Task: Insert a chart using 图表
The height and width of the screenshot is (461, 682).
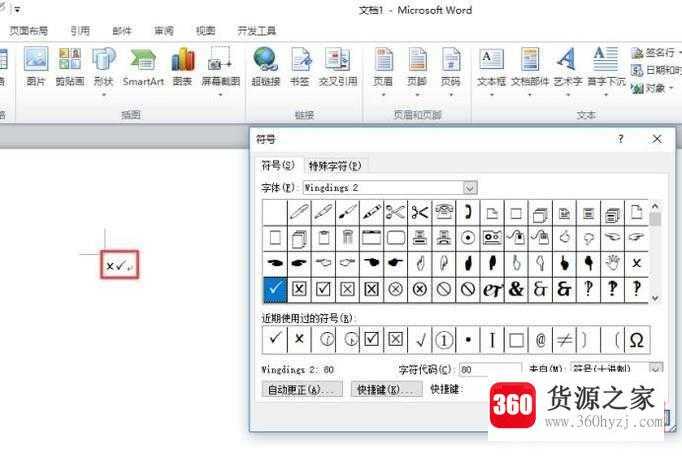Action: coord(182,67)
